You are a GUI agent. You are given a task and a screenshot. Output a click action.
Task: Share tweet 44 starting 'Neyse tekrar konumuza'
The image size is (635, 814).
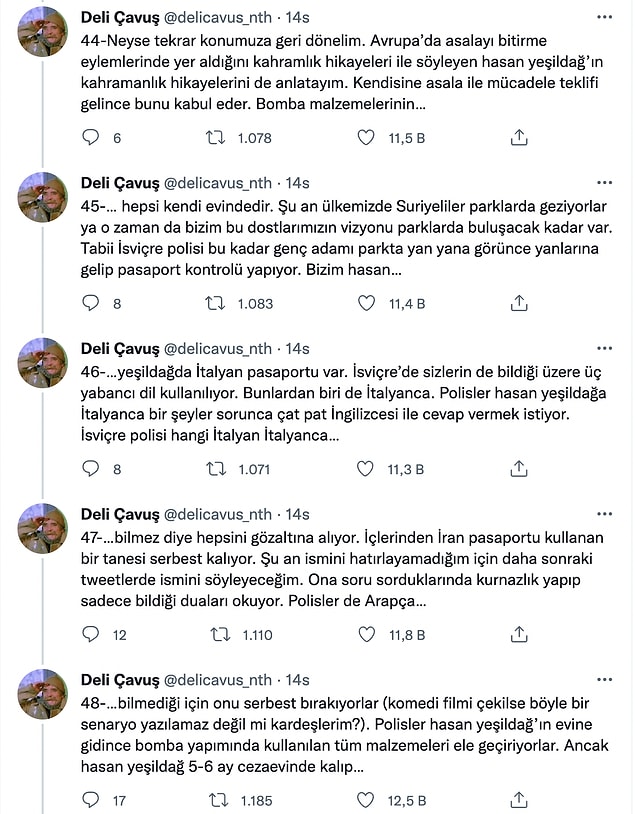519,138
